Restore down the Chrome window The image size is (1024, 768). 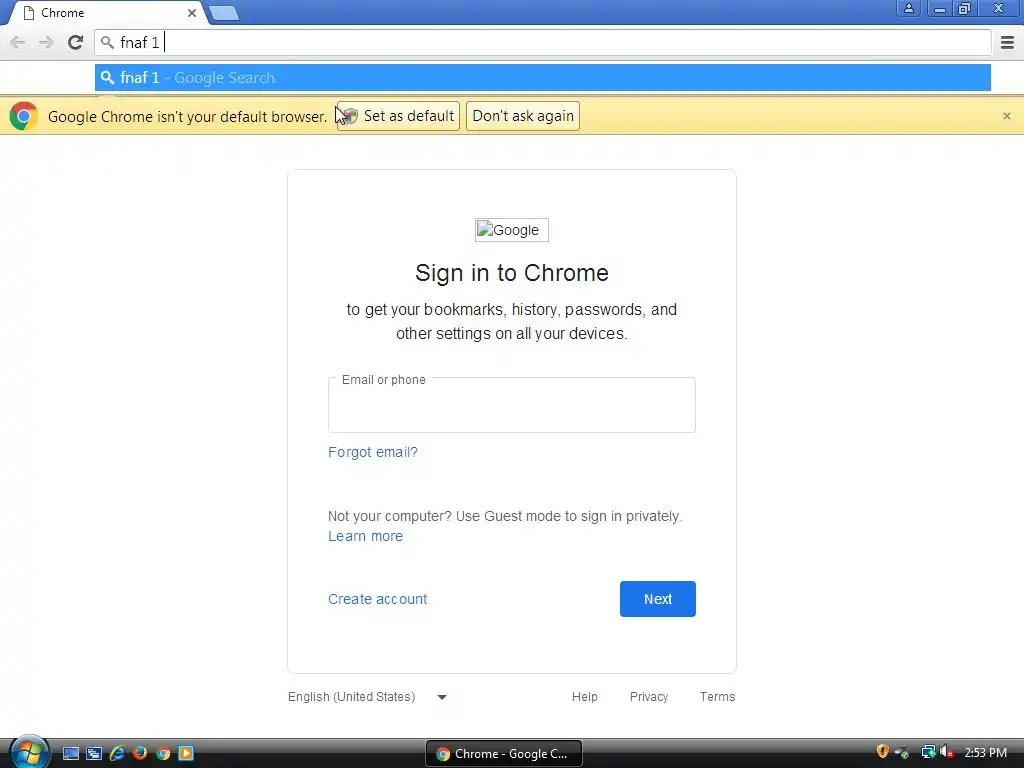click(965, 8)
